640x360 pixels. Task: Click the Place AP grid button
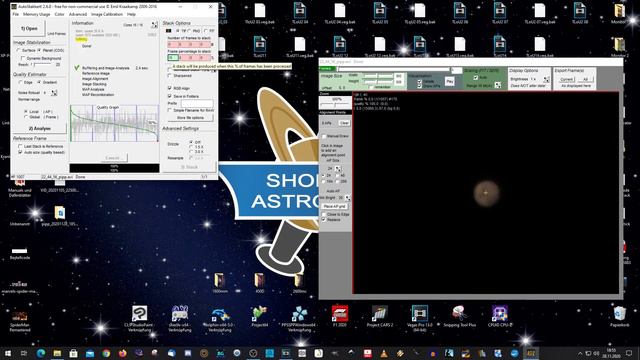coord(334,207)
